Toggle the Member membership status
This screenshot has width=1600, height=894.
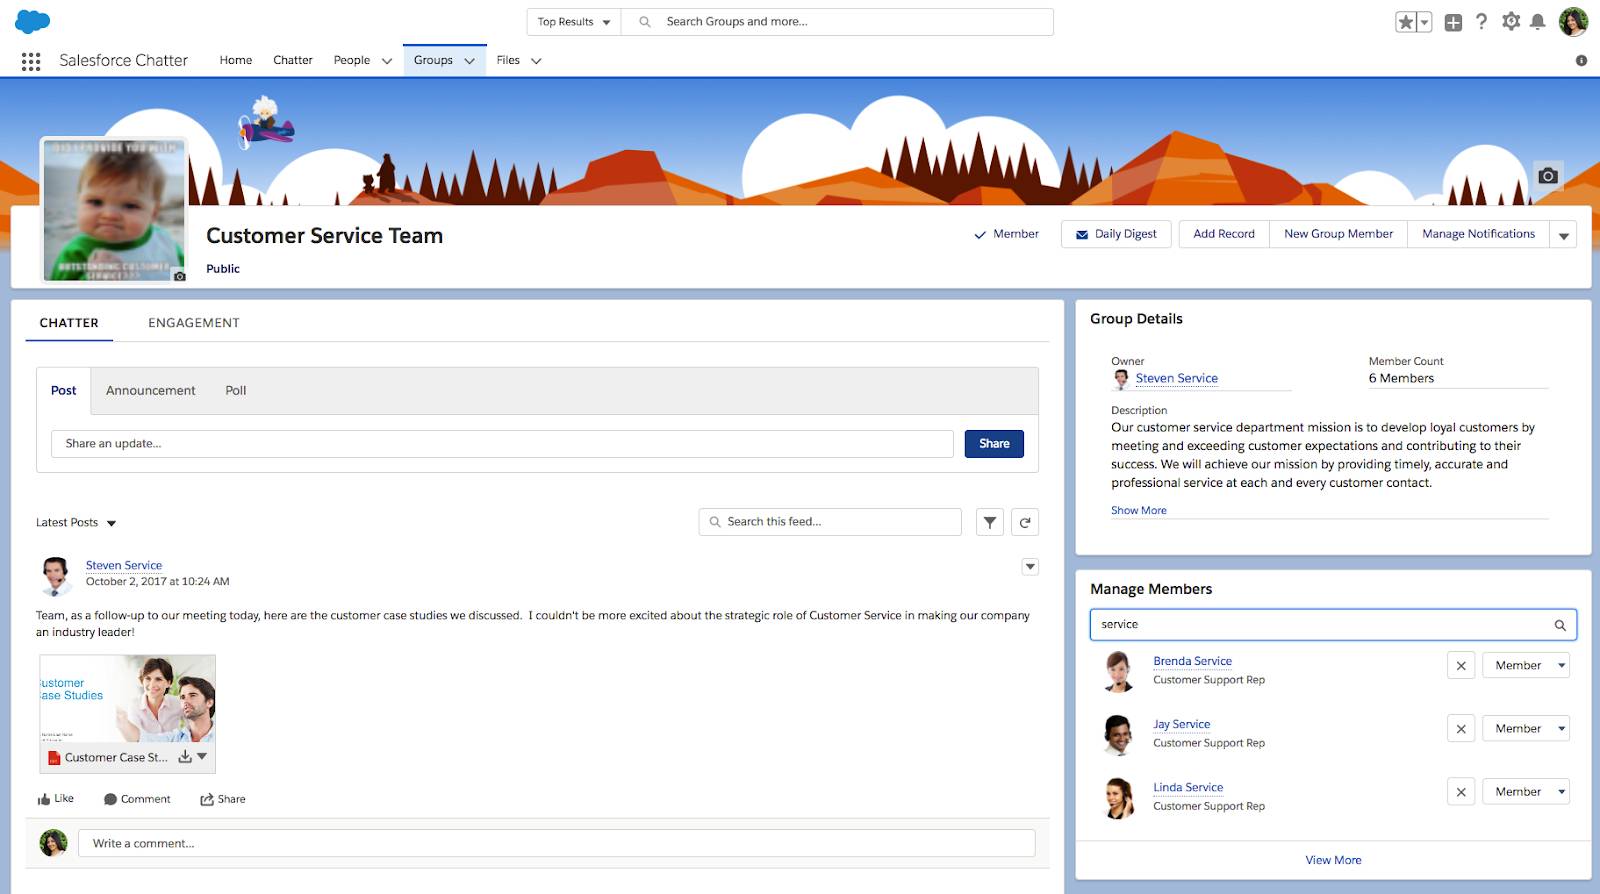[x=1006, y=234]
